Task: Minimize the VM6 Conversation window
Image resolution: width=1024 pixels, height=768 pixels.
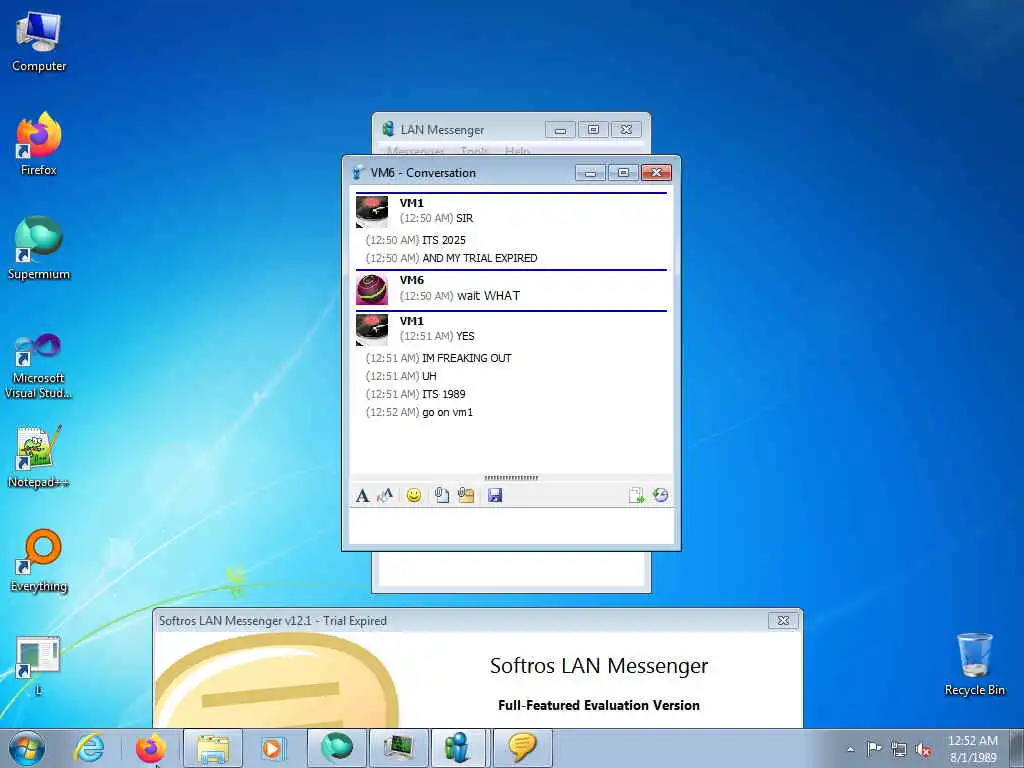Action: tap(590, 172)
